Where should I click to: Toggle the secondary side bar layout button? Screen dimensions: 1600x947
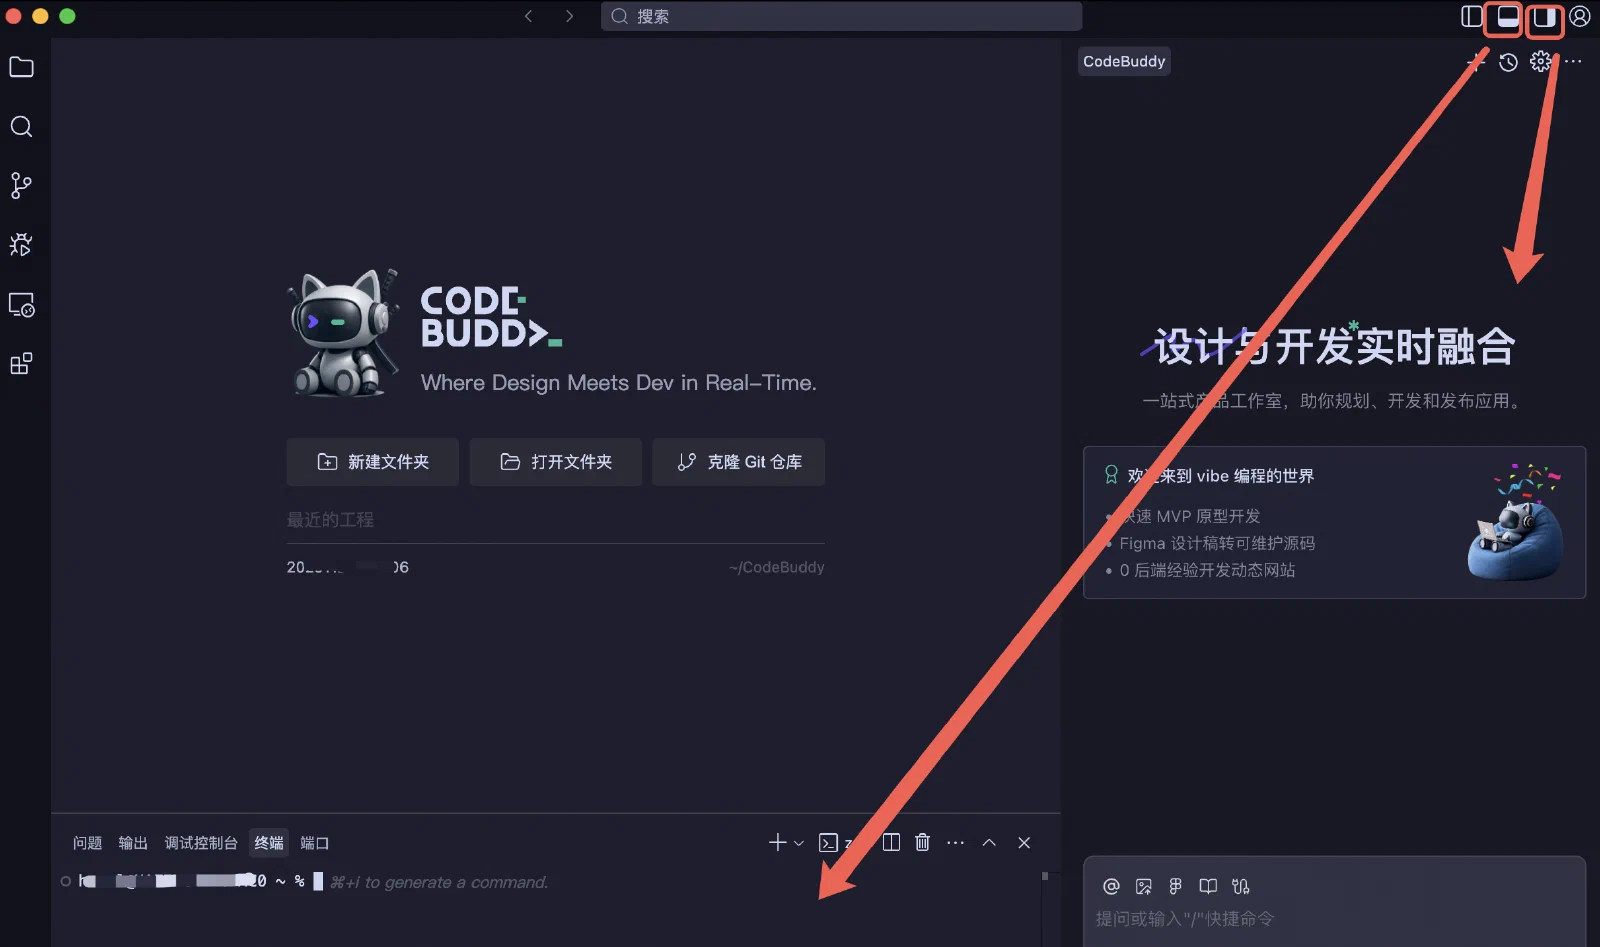[x=1544, y=16]
